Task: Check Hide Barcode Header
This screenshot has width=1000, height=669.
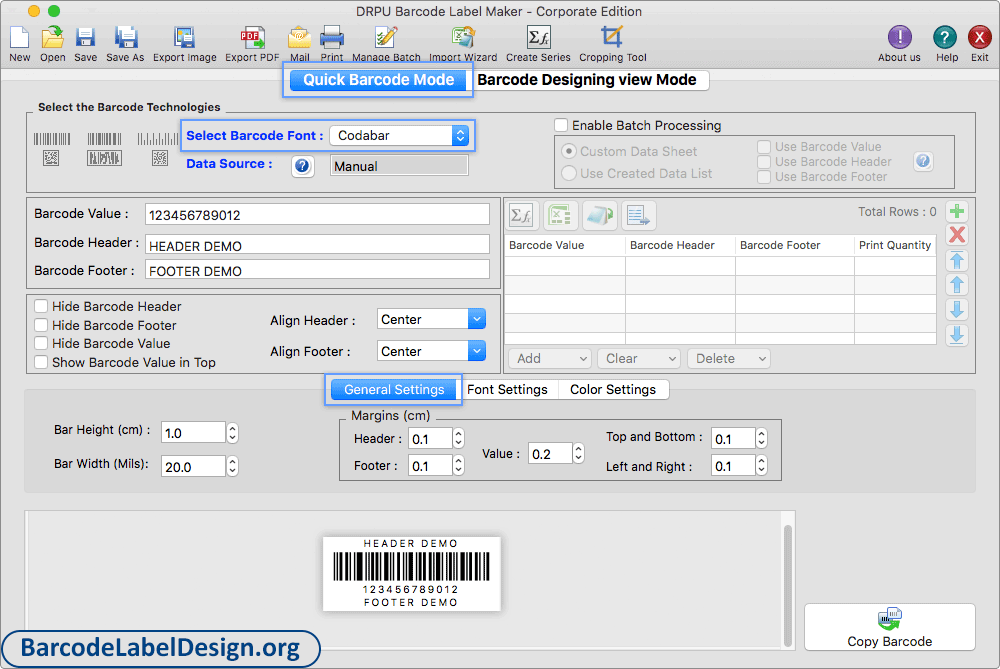Action: [41, 306]
